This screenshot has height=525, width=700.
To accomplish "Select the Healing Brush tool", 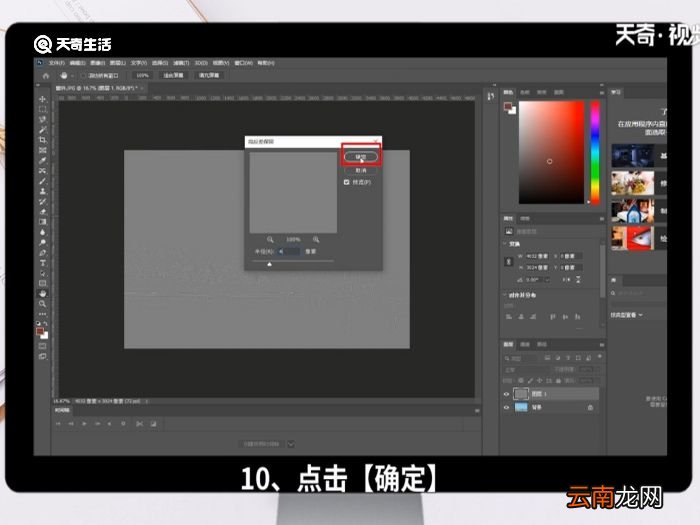I will 42,171.
